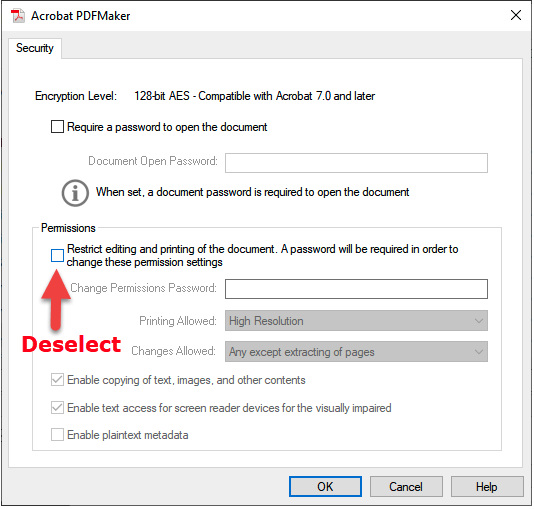Focus the Document Open Password field
This screenshot has width=534, height=509.
(x=356, y=163)
